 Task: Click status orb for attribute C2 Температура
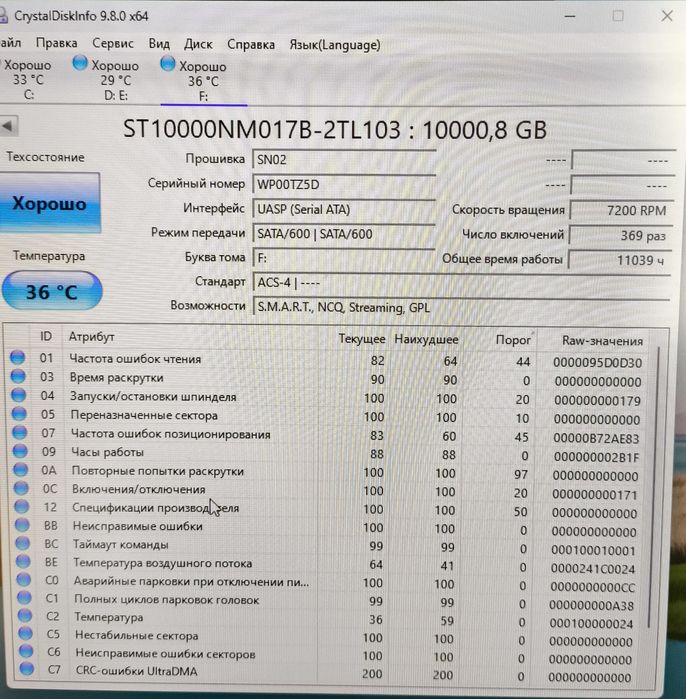tap(25, 616)
